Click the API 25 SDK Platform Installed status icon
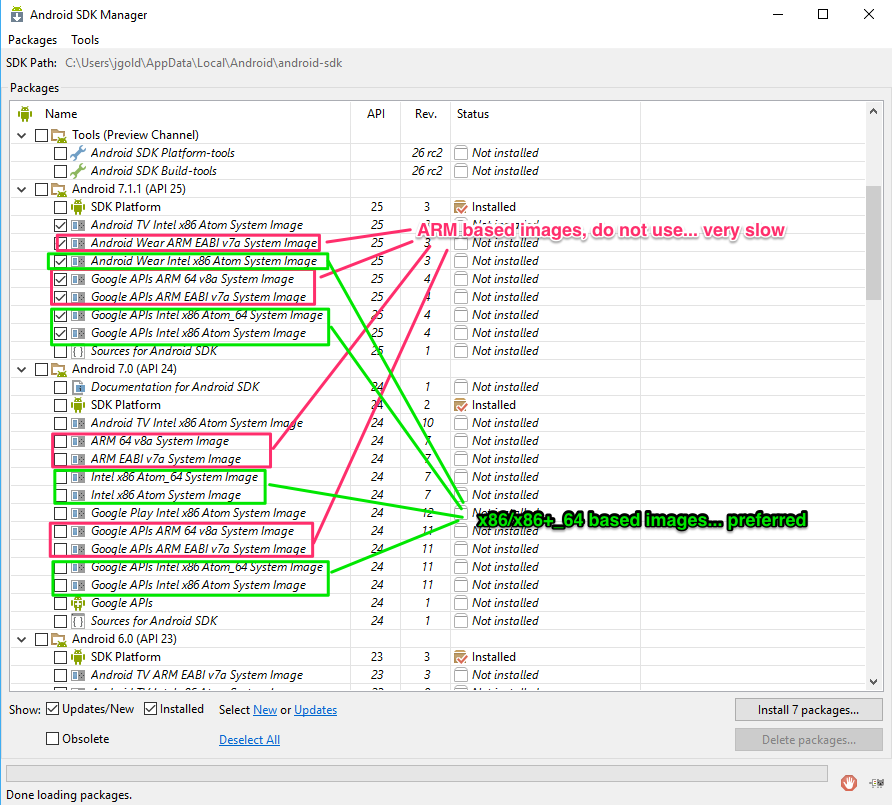The image size is (892, 805). point(460,207)
